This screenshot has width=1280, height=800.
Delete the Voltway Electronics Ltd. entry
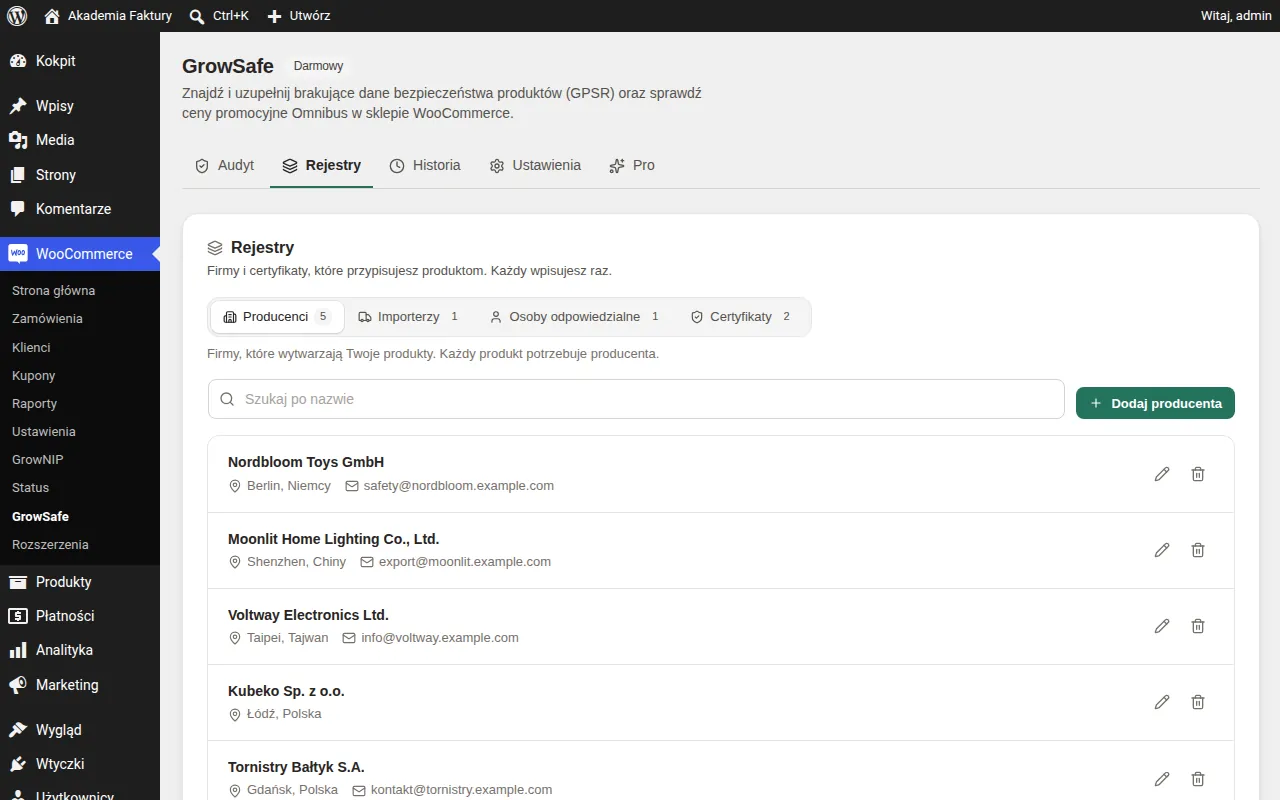click(1198, 626)
